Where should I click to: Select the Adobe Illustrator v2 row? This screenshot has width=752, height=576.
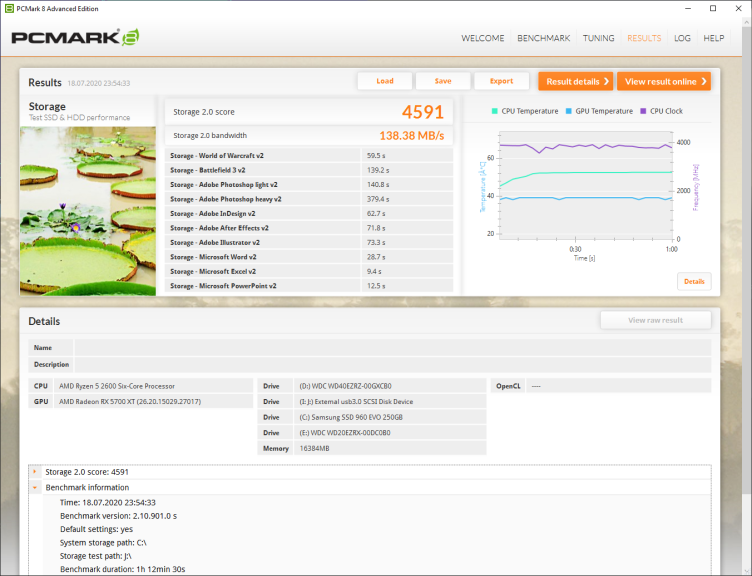[309, 242]
